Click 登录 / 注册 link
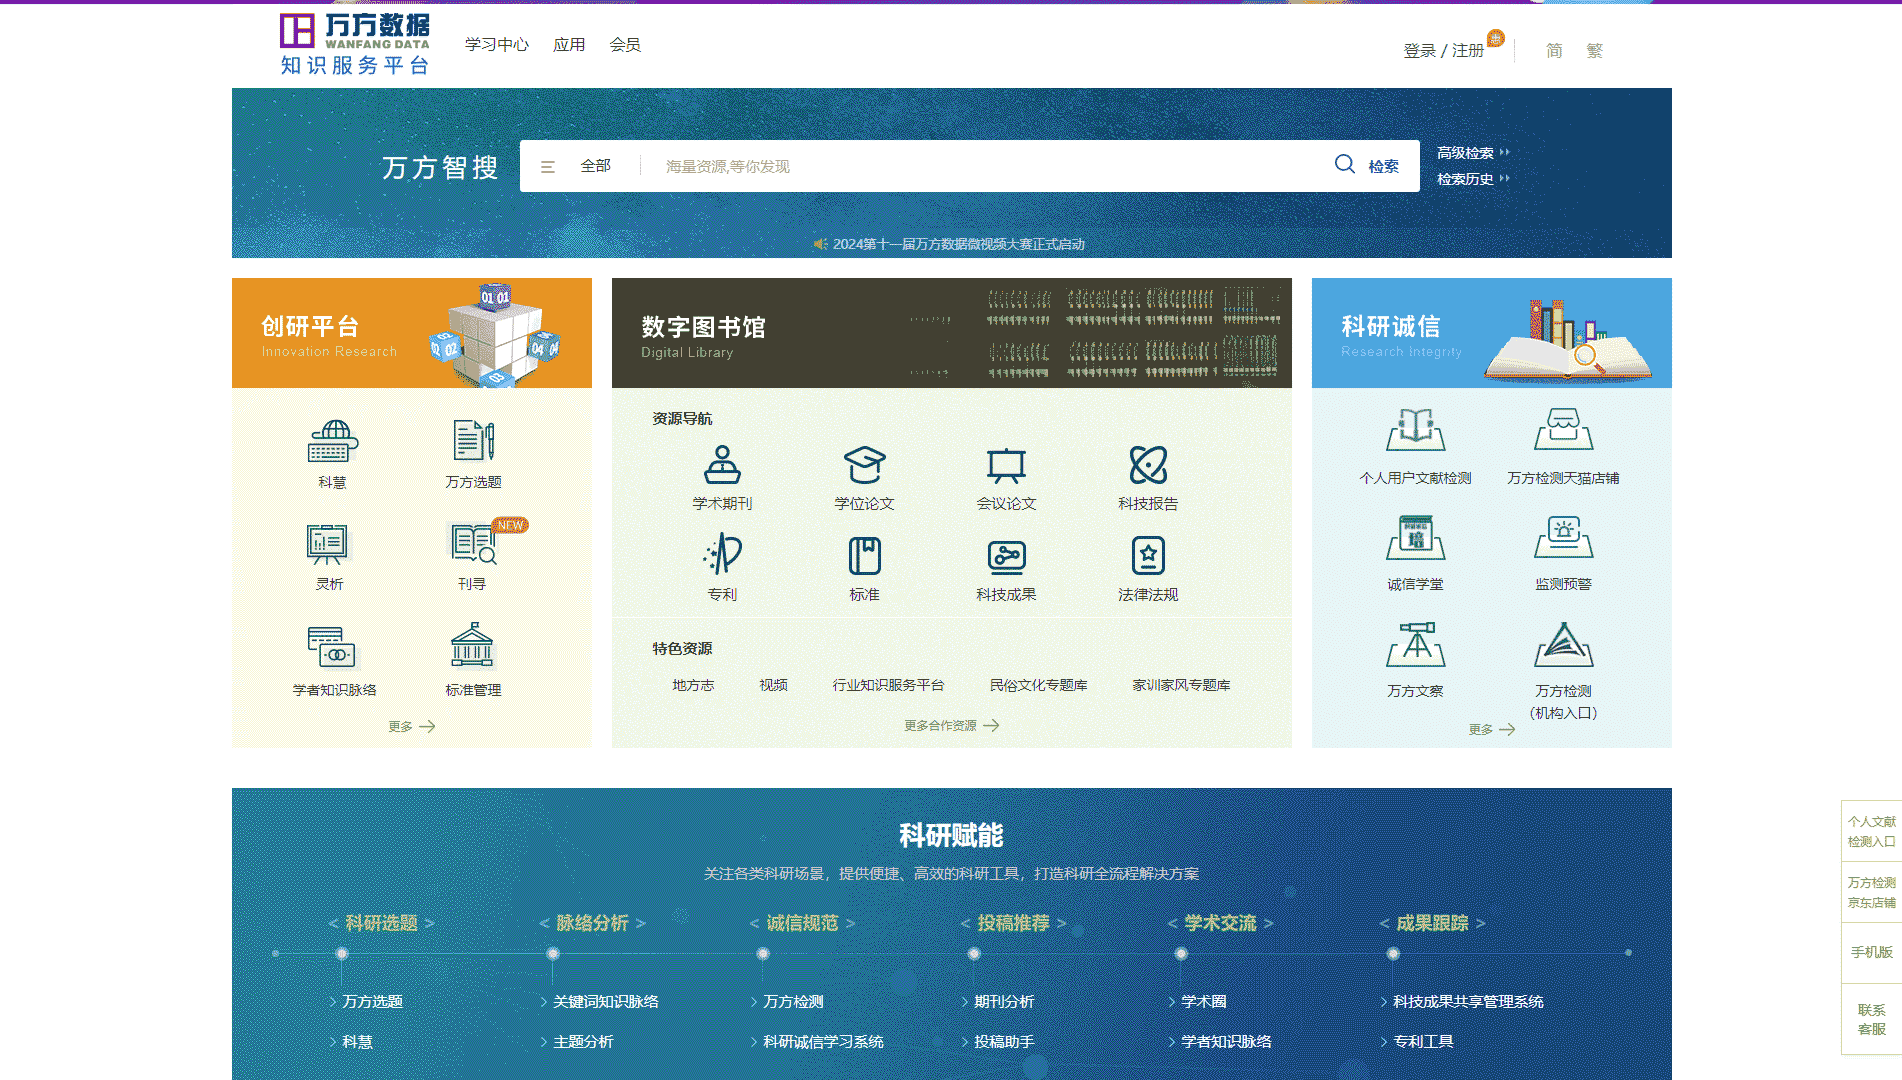The height and width of the screenshot is (1080, 1902). (1443, 51)
